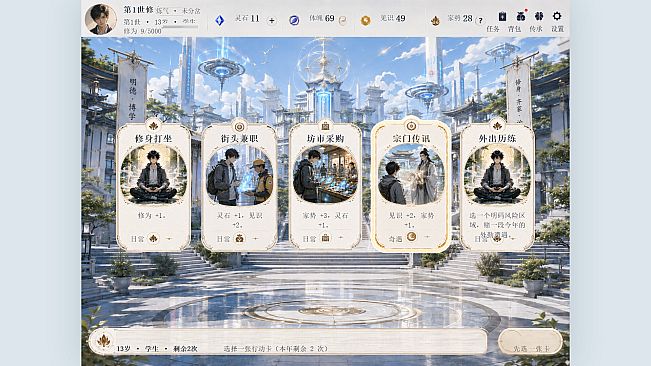Click the lotus emblem atop 修身打坐 card
This screenshot has height=366, width=651.
coord(154,126)
